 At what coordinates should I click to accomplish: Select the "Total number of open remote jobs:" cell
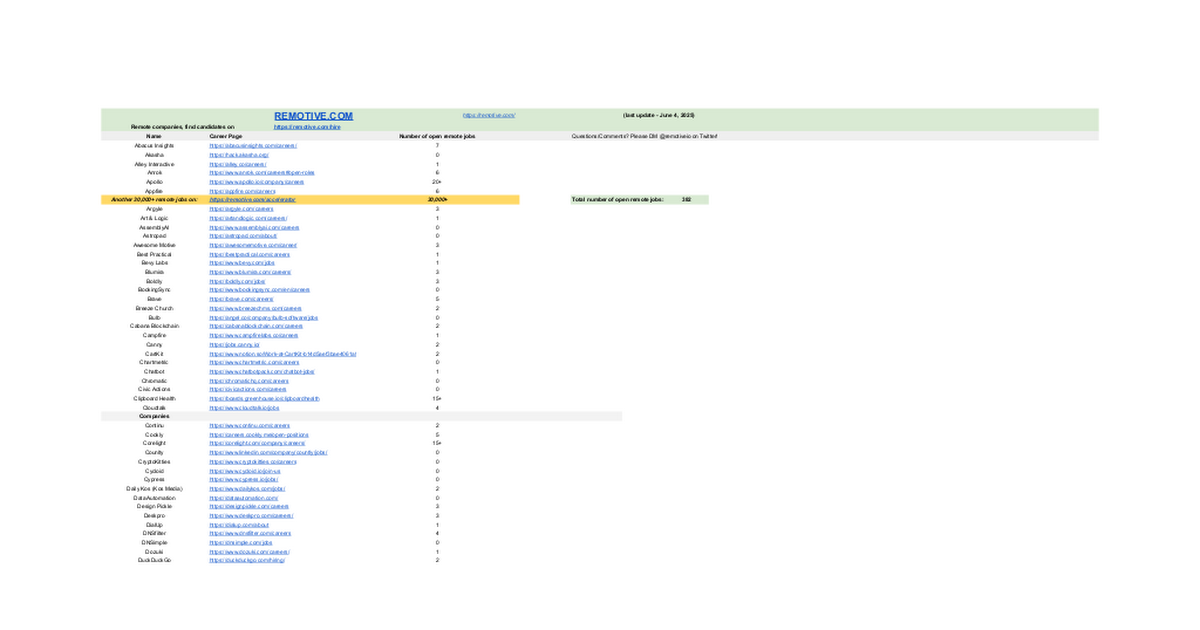tap(617, 200)
